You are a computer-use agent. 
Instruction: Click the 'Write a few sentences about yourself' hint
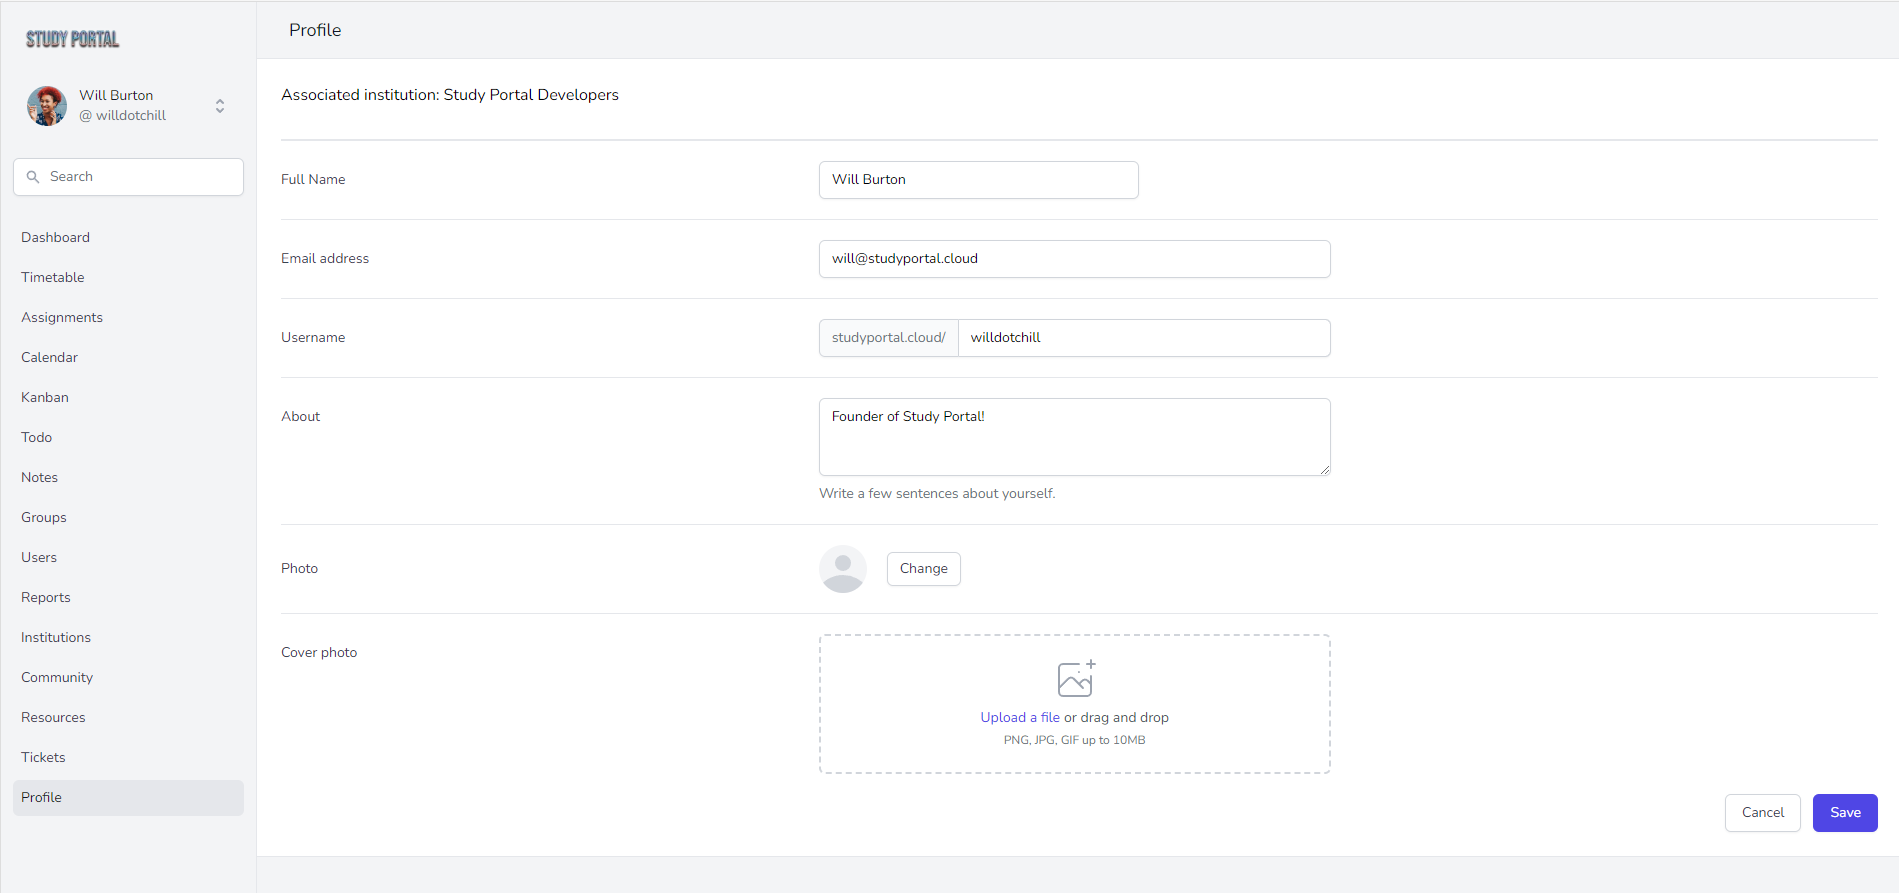click(937, 493)
